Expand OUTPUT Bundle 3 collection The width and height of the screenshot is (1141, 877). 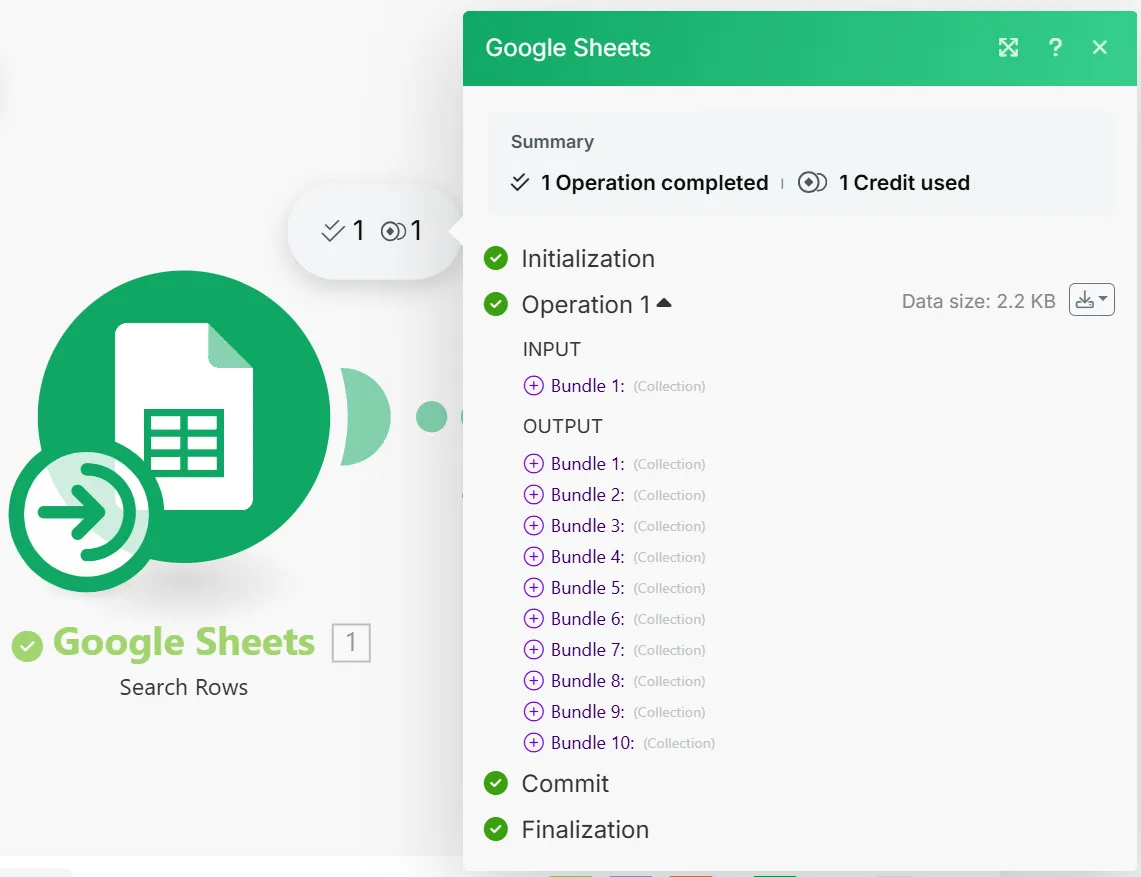[533, 525]
